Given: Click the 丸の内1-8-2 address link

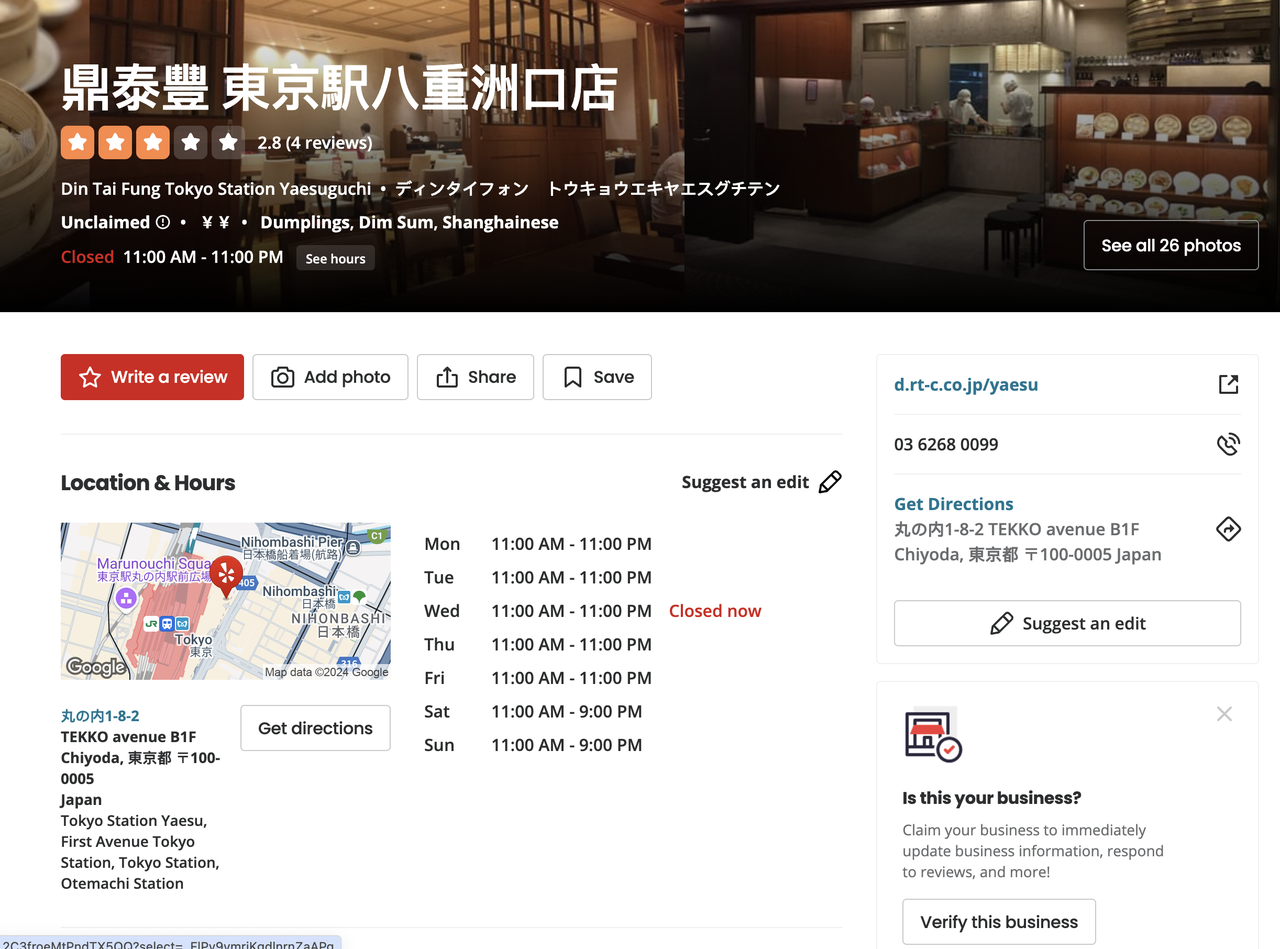Looking at the screenshot, I should pos(100,716).
